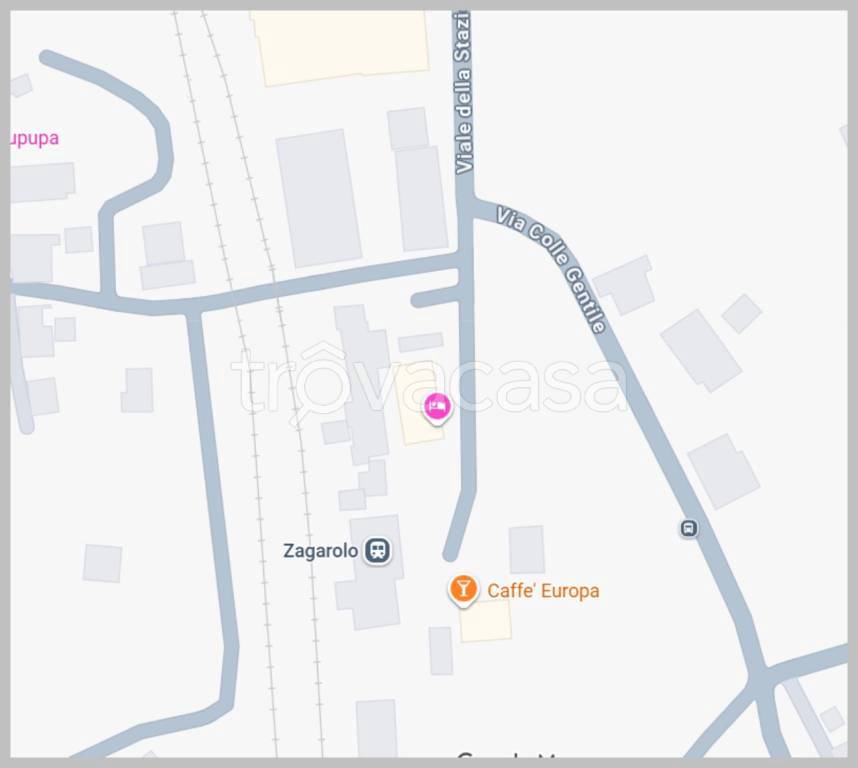
Task: Open the Caffe' Europa cocktail glass pin
Action: click(x=463, y=590)
